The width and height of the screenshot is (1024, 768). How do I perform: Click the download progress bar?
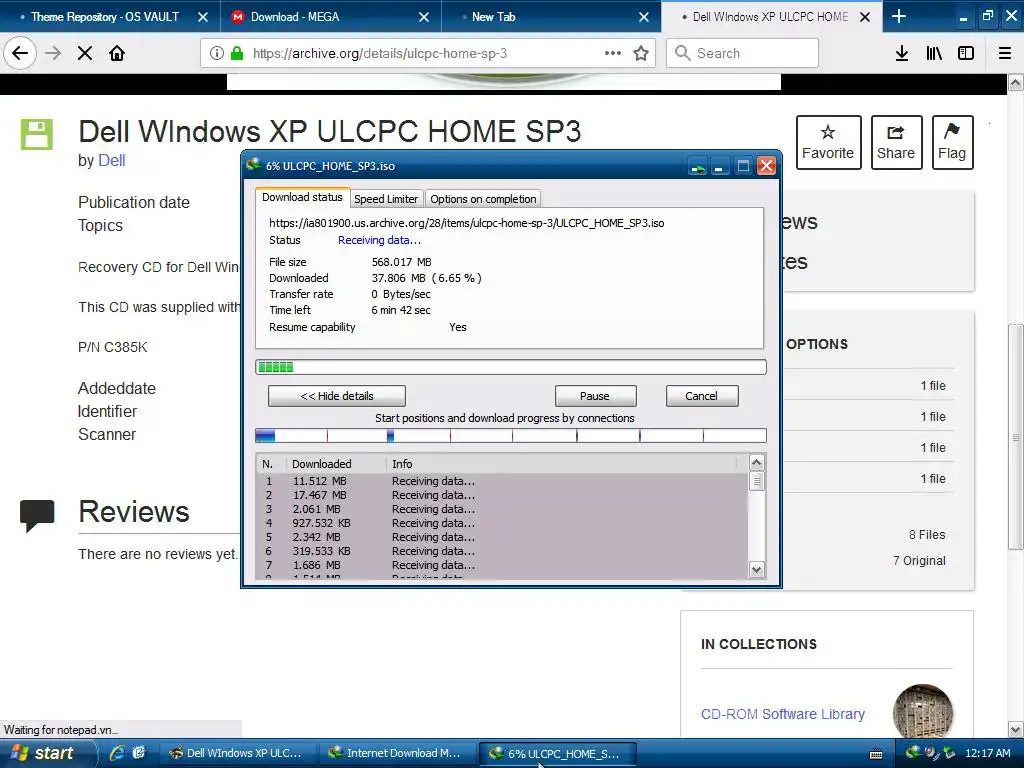[511, 367]
